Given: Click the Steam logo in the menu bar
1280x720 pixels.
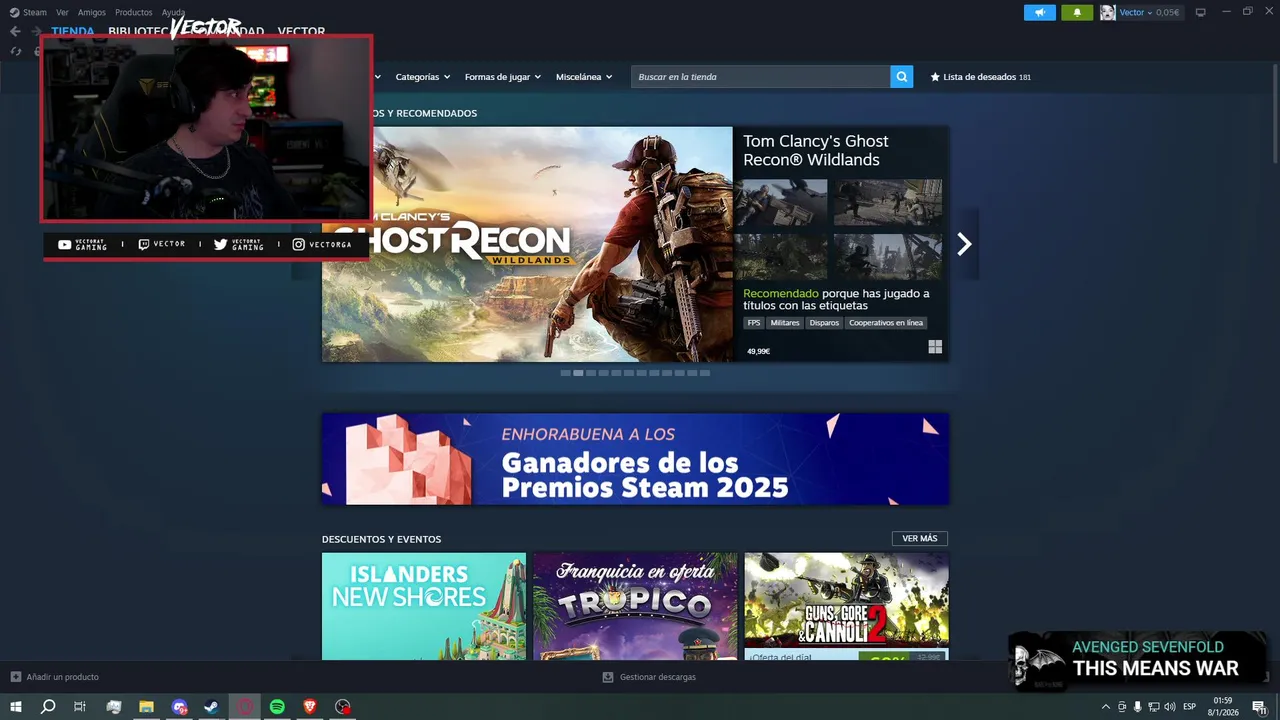Looking at the screenshot, I should 14,12.
